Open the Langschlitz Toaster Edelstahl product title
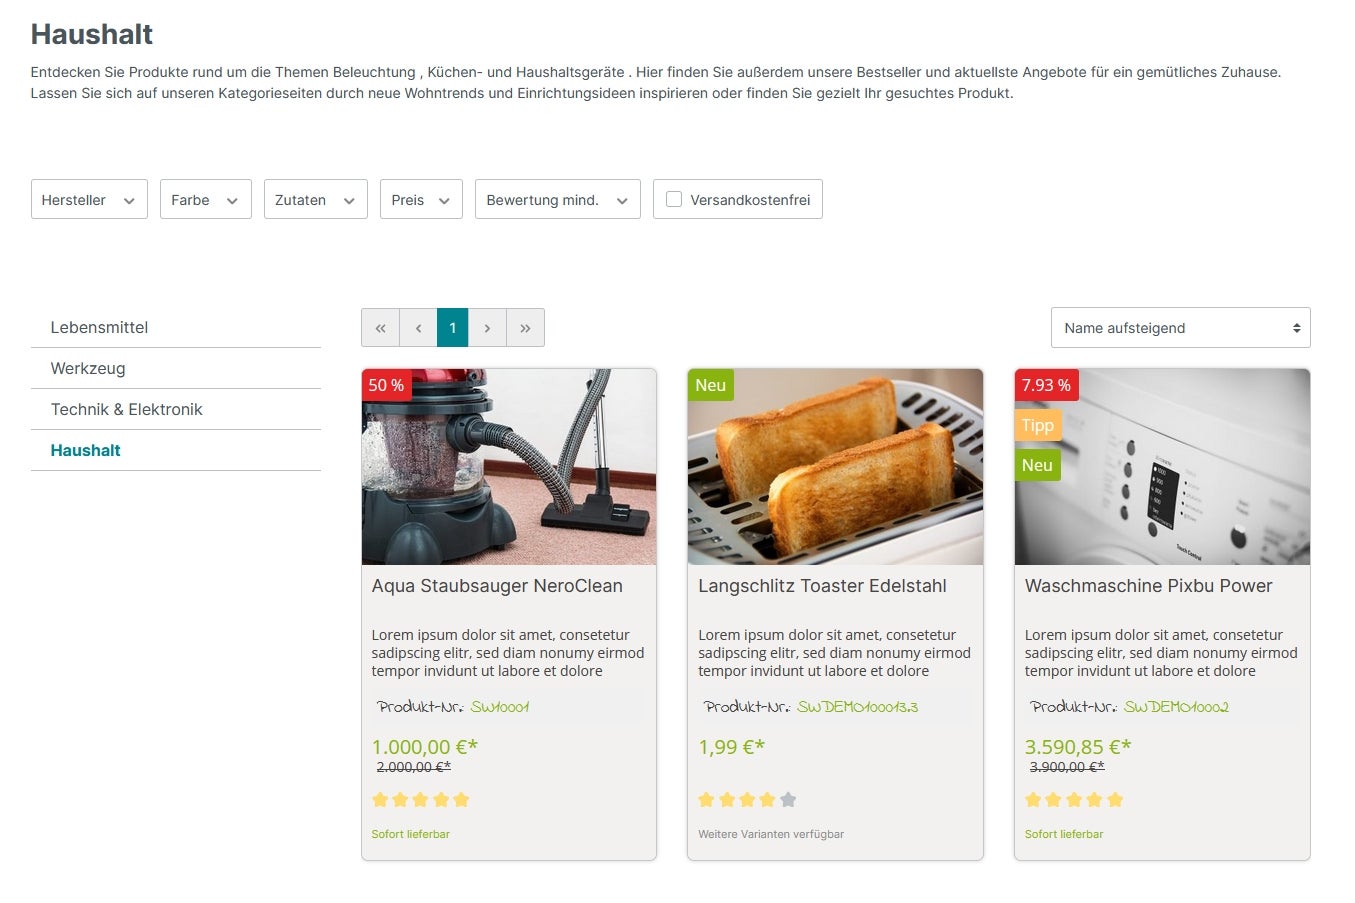 click(822, 586)
